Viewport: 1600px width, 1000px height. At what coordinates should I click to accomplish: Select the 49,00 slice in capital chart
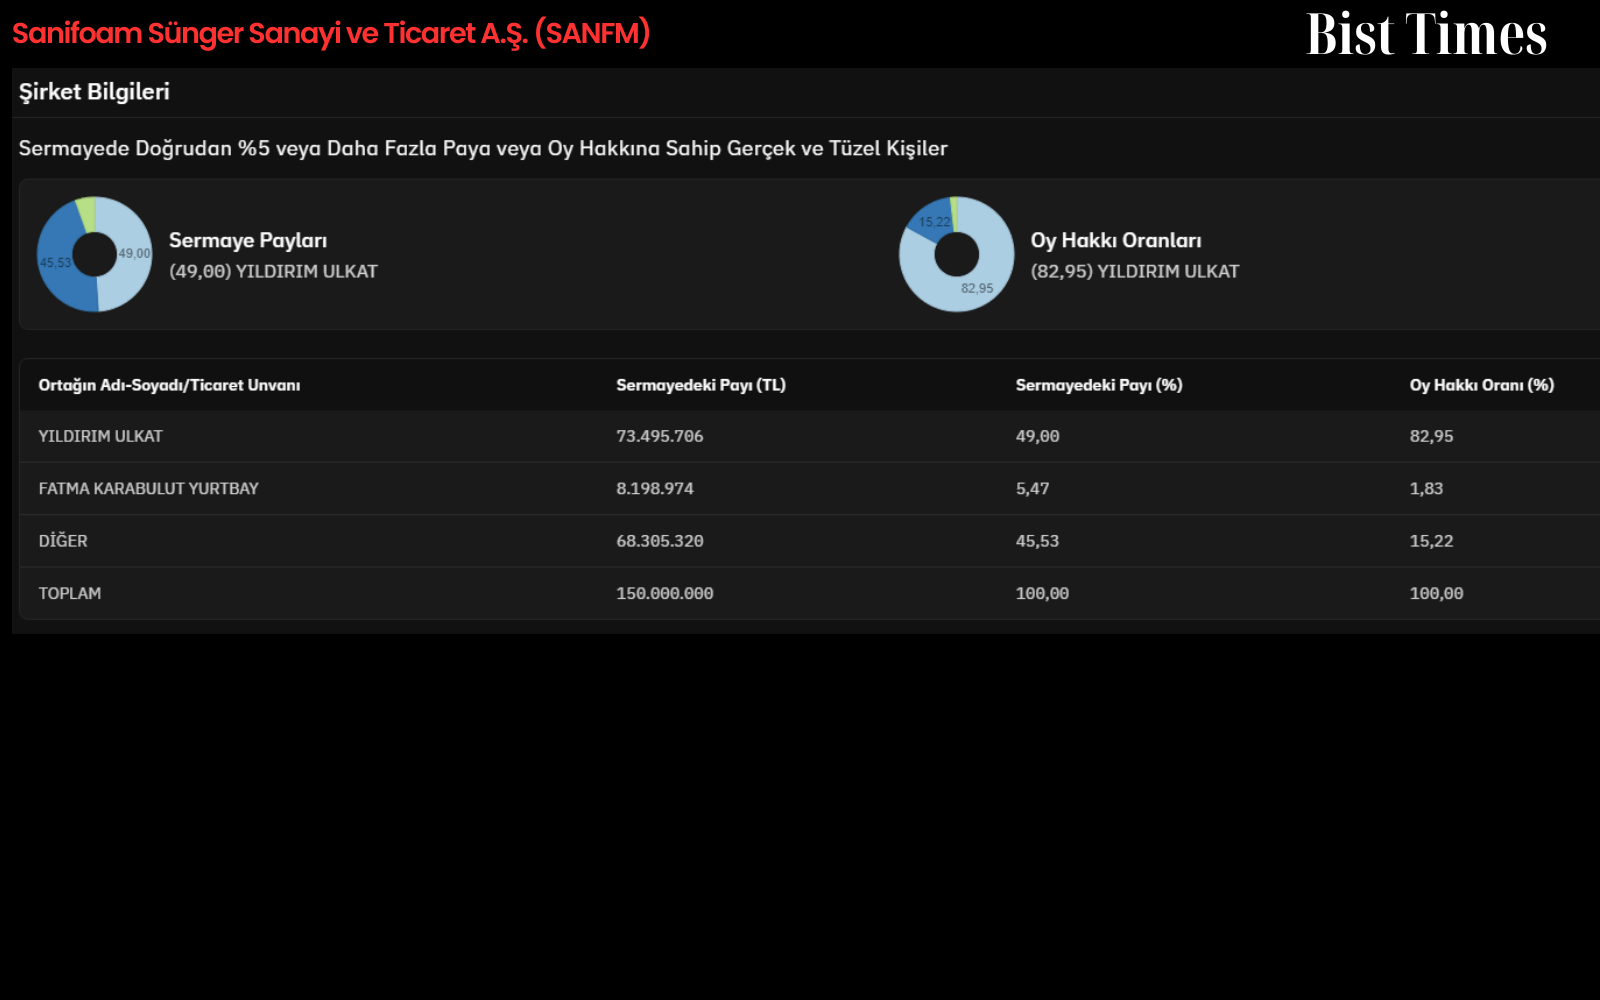134,253
